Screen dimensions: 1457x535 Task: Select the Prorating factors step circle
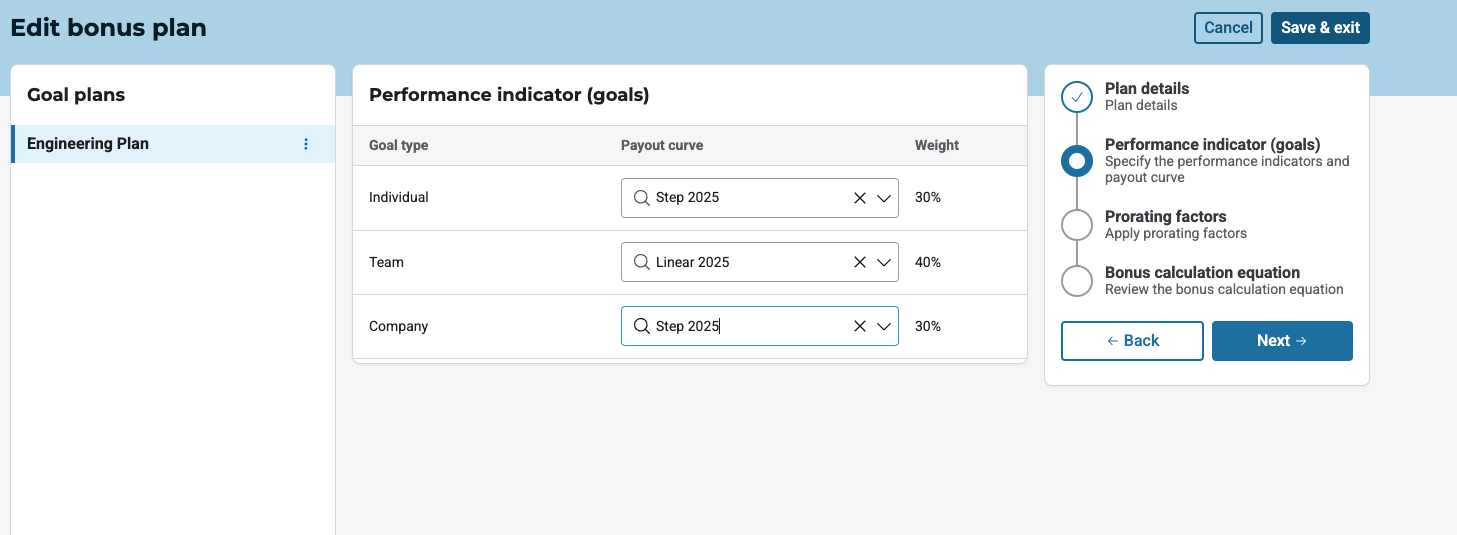click(1077, 225)
